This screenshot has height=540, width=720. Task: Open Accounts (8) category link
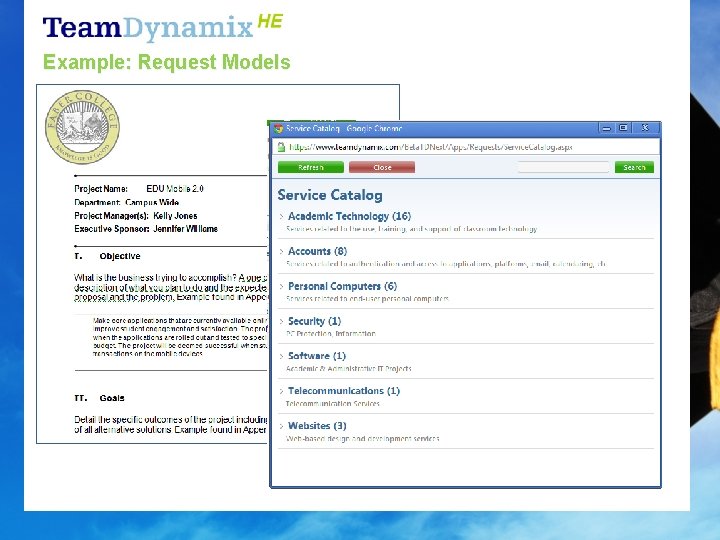click(x=317, y=251)
